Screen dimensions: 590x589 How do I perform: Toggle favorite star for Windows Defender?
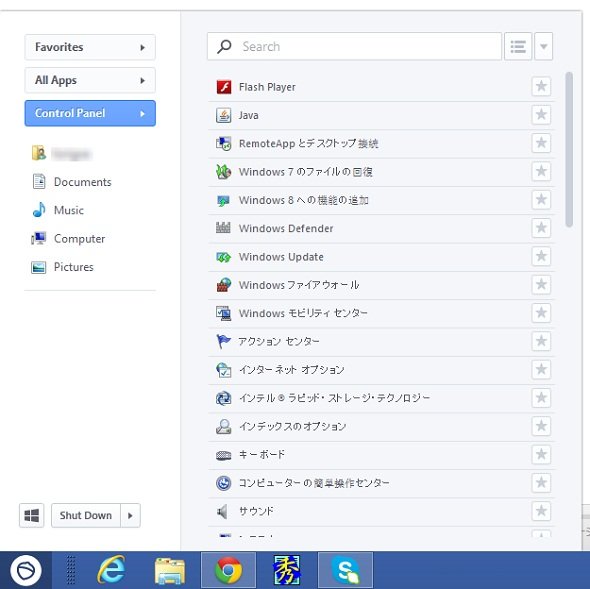tap(541, 228)
